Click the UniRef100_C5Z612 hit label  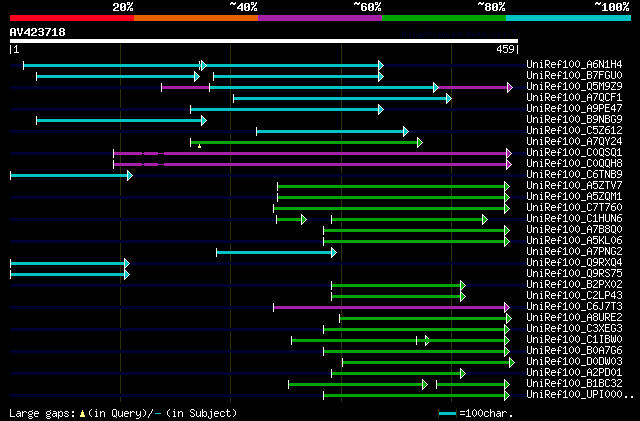574,131
